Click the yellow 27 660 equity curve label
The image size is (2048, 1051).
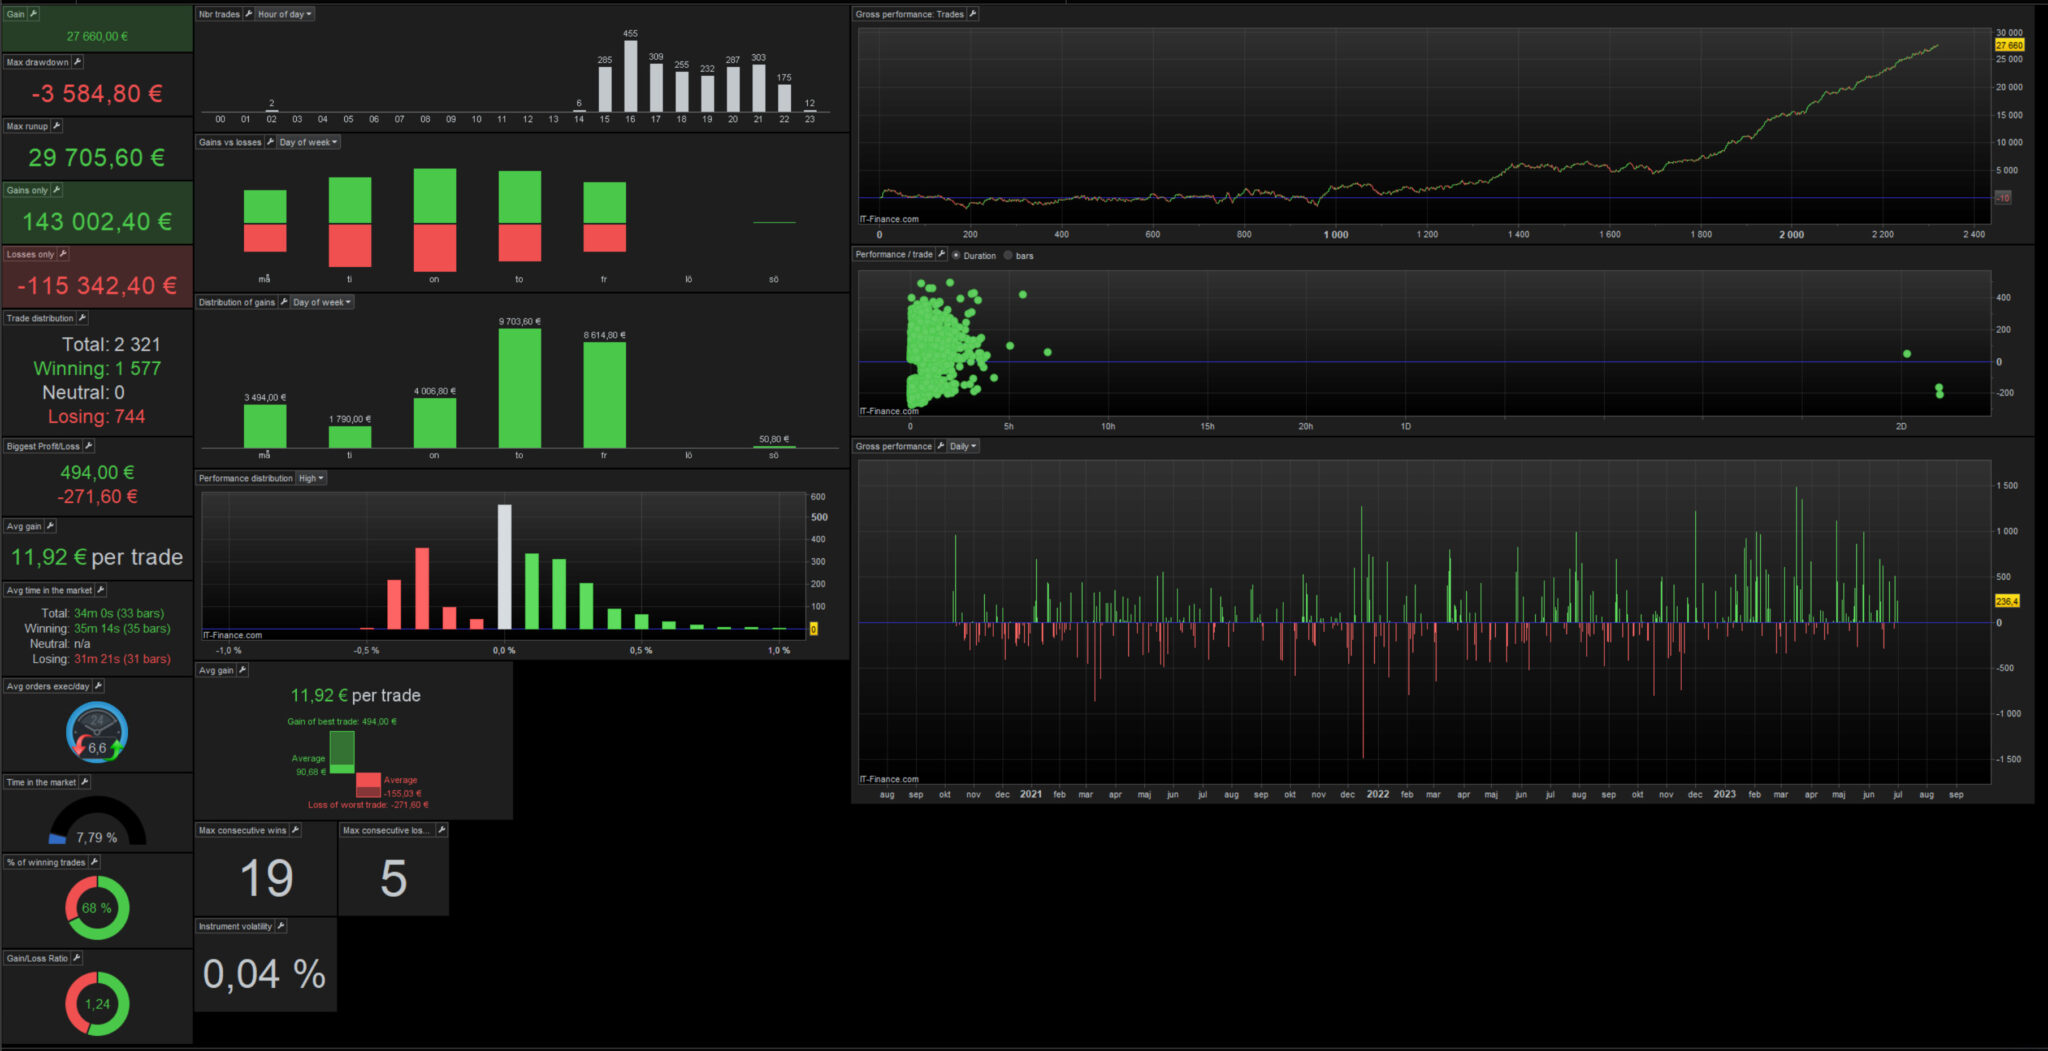point(2010,45)
